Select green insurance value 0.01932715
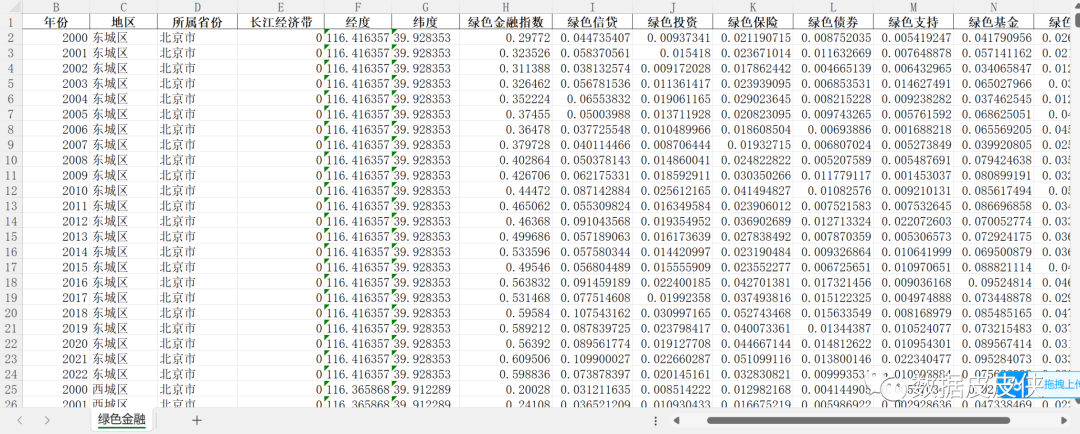Screen dimensions: 1080x434 pyautogui.click(x=752, y=144)
